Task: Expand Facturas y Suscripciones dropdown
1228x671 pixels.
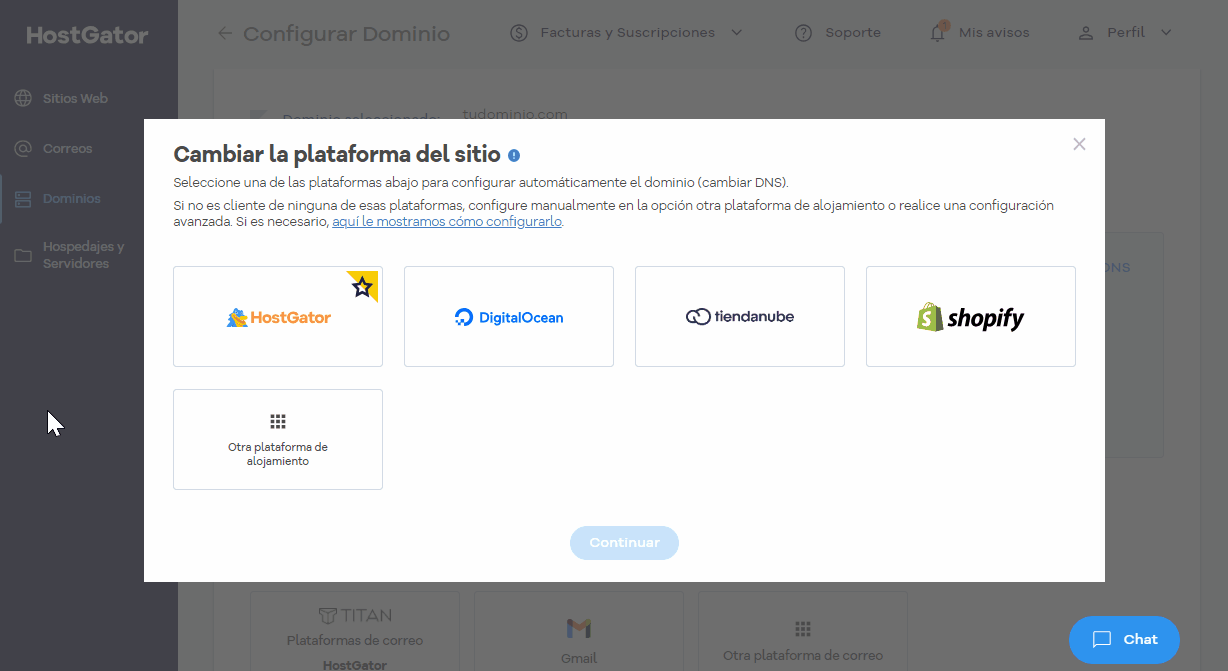Action: tap(627, 33)
